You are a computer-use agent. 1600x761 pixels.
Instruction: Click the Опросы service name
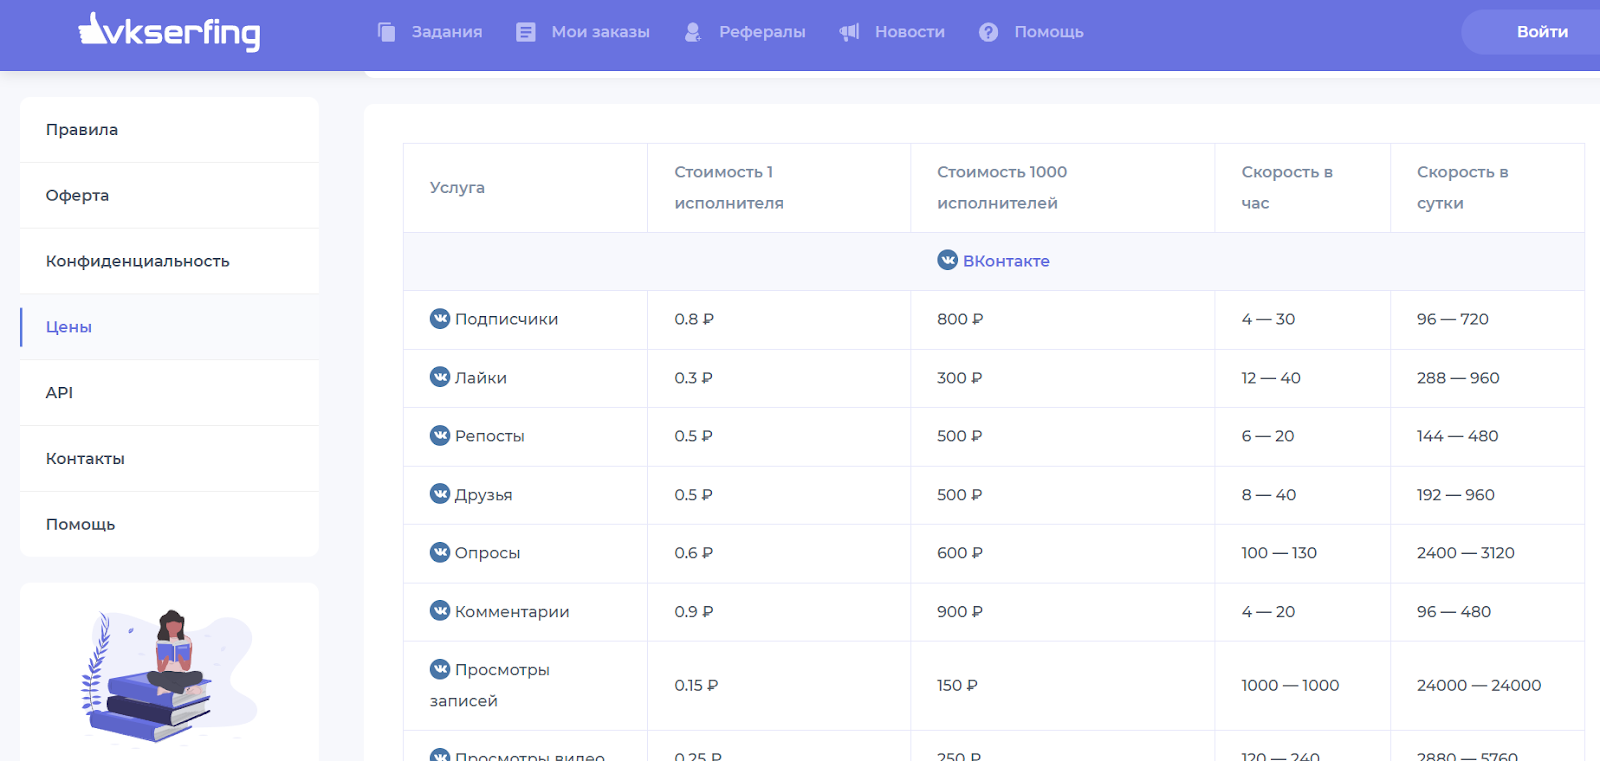pyautogui.click(x=487, y=553)
